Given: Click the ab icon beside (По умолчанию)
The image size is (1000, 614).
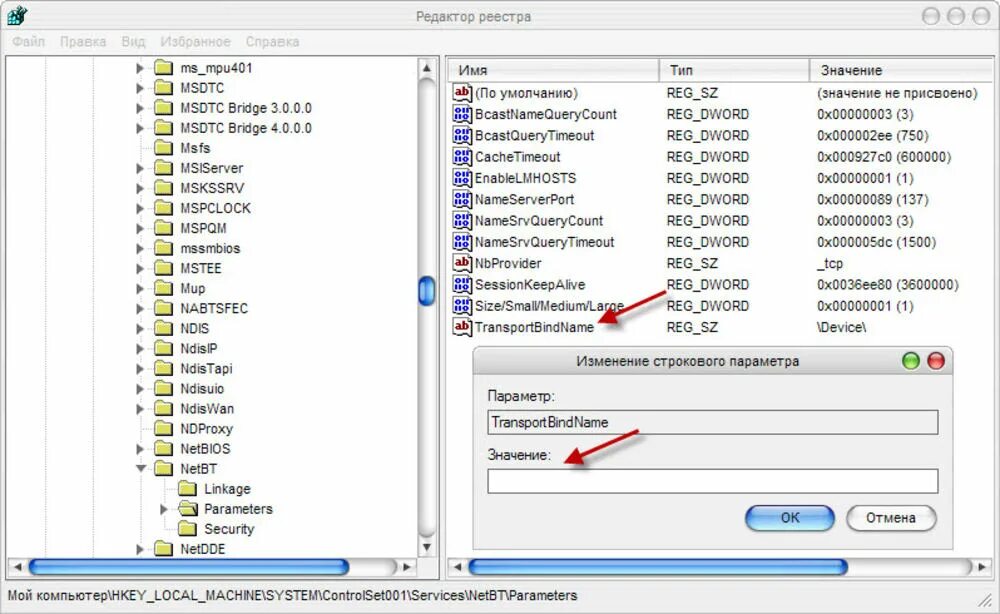Looking at the screenshot, I should (x=461, y=92).
